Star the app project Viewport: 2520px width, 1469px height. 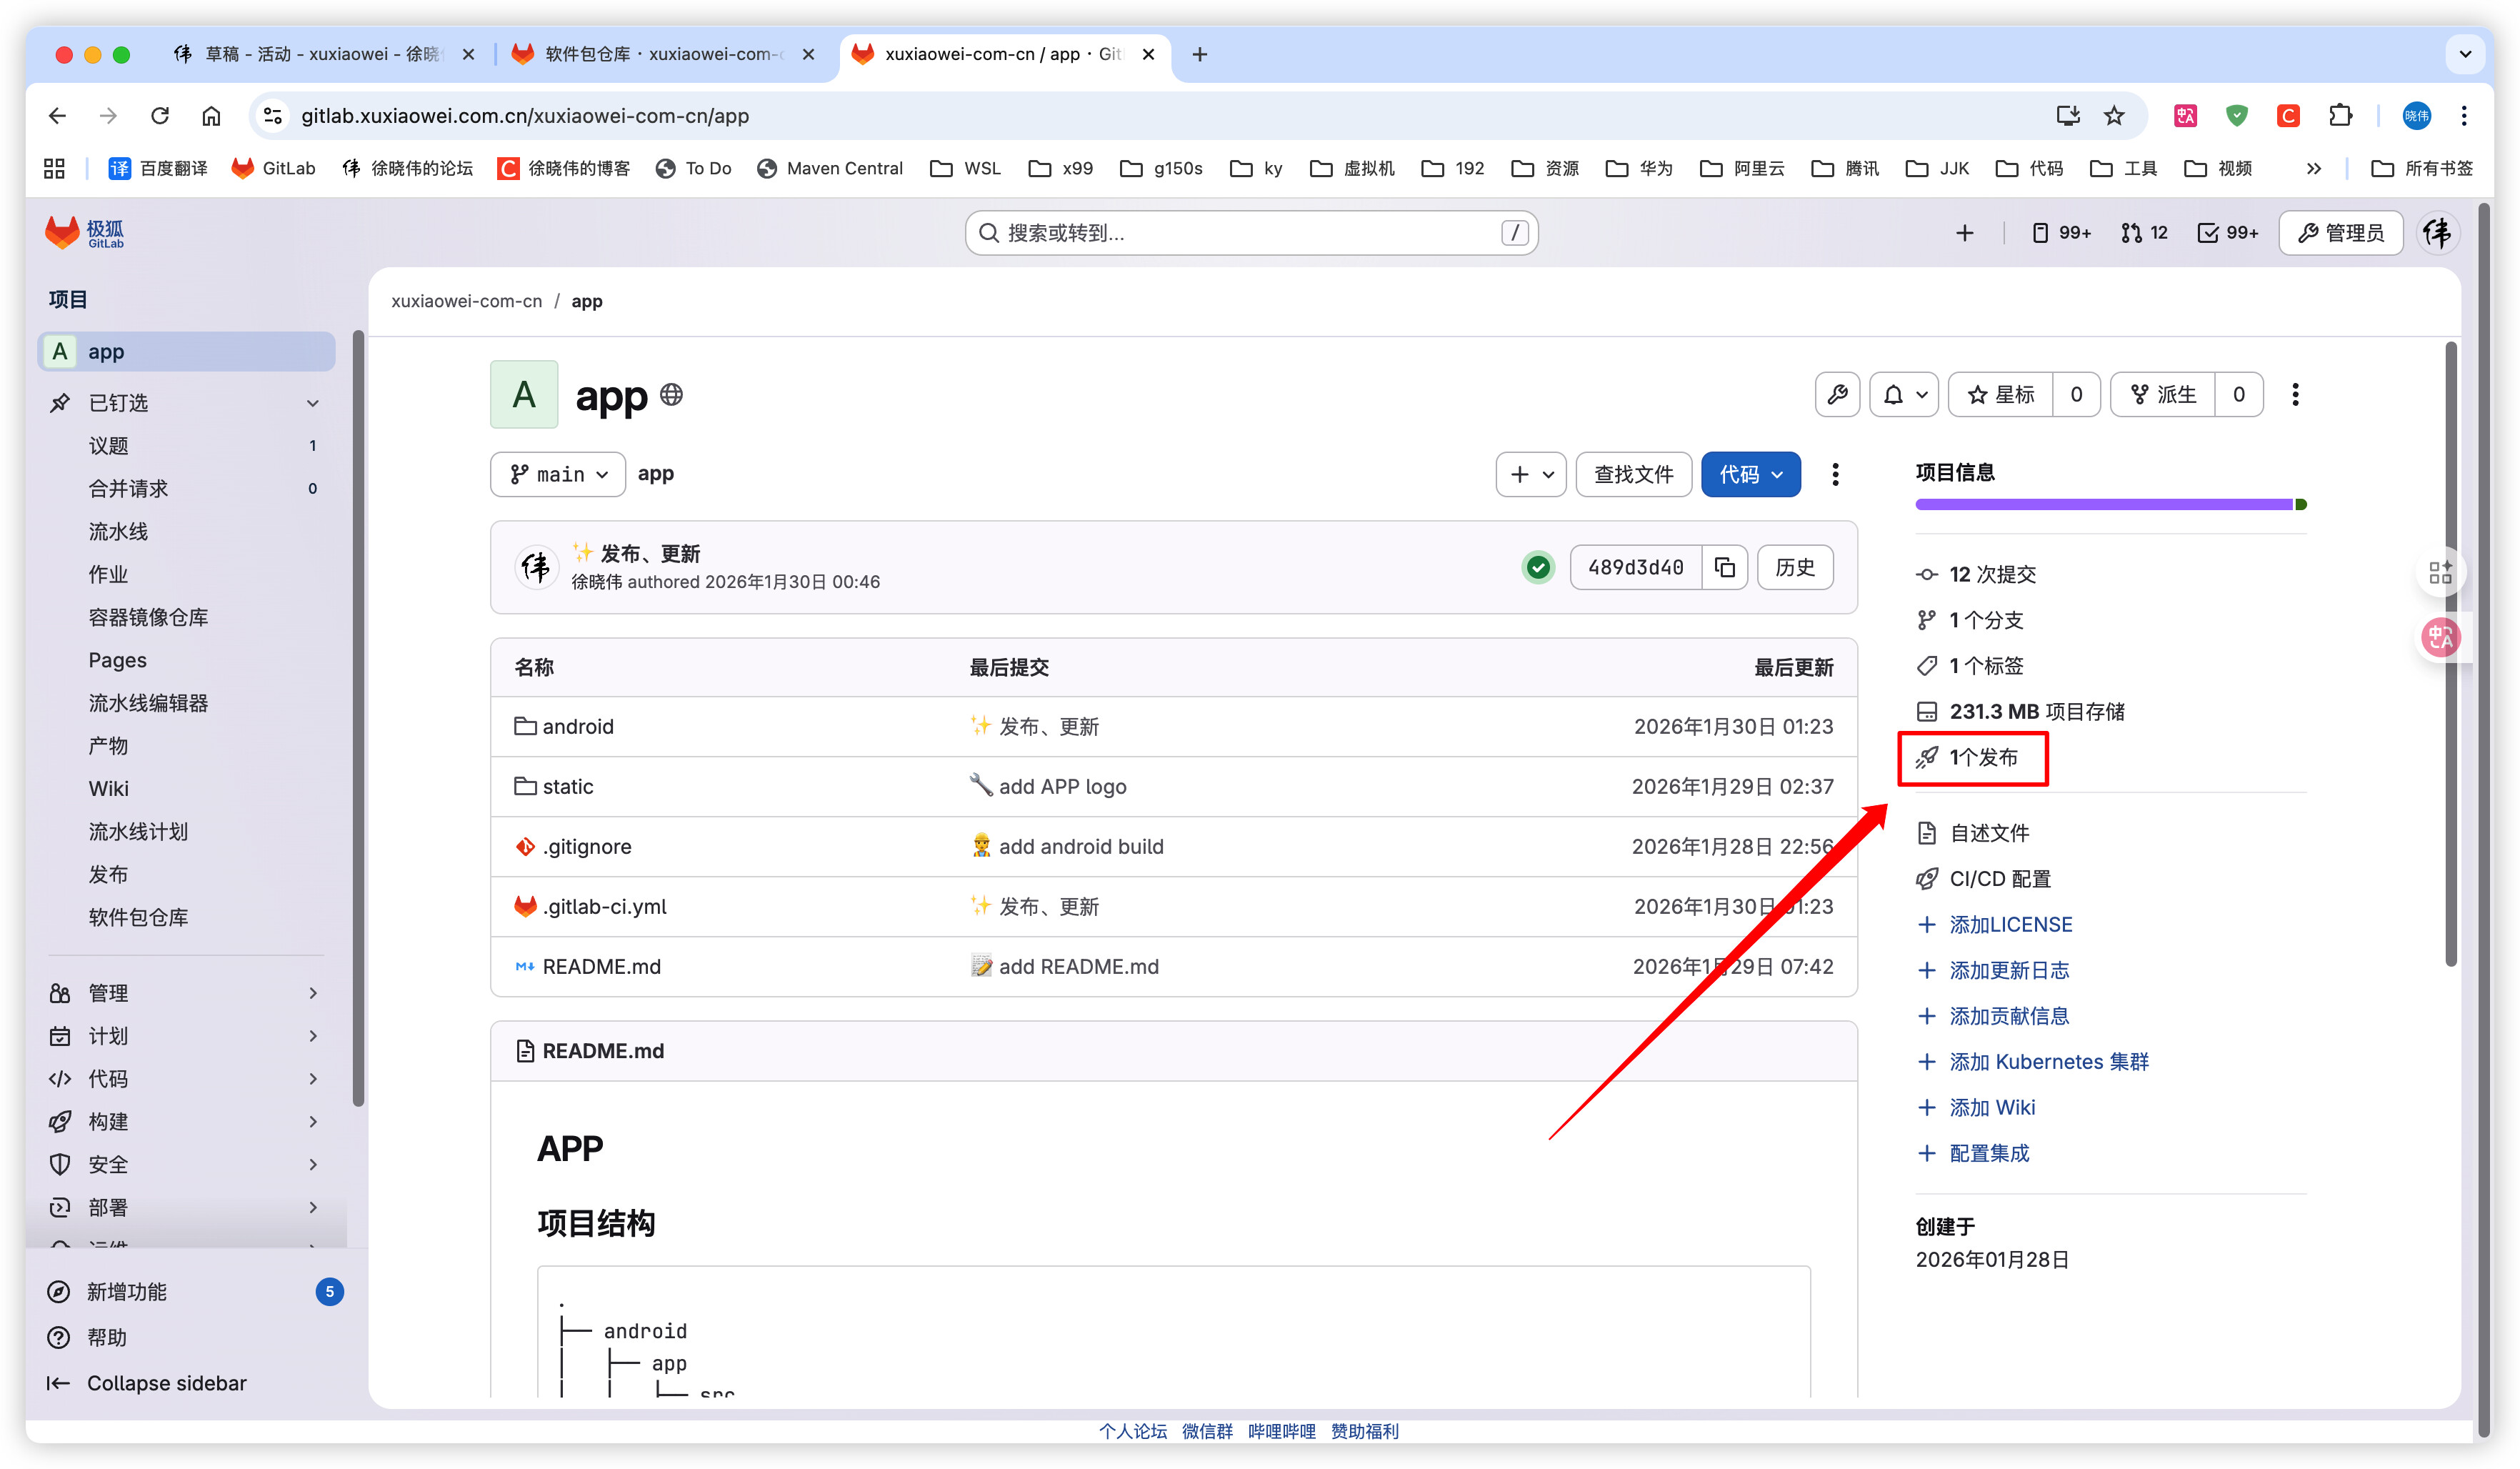tap(2001, 394)
